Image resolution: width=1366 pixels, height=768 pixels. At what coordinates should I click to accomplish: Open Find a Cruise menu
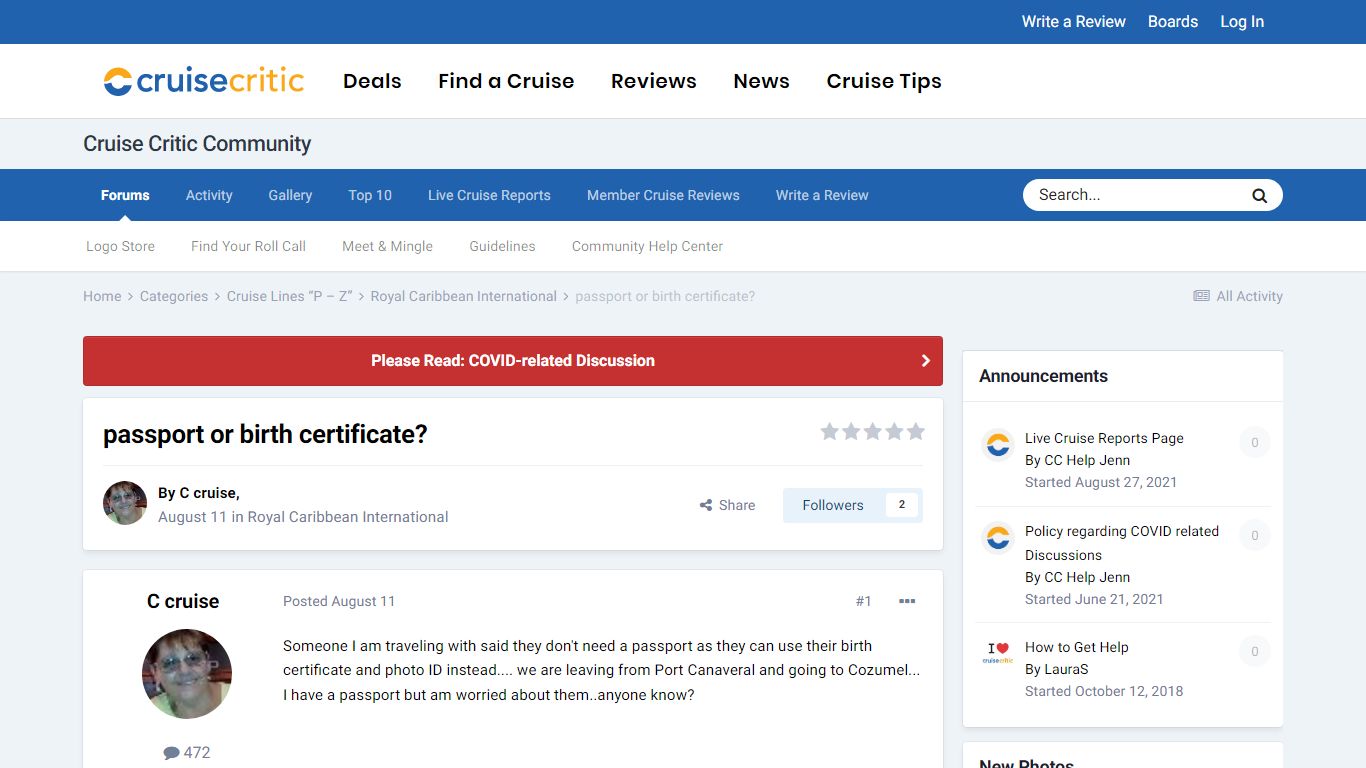click(x=506, y=81)
